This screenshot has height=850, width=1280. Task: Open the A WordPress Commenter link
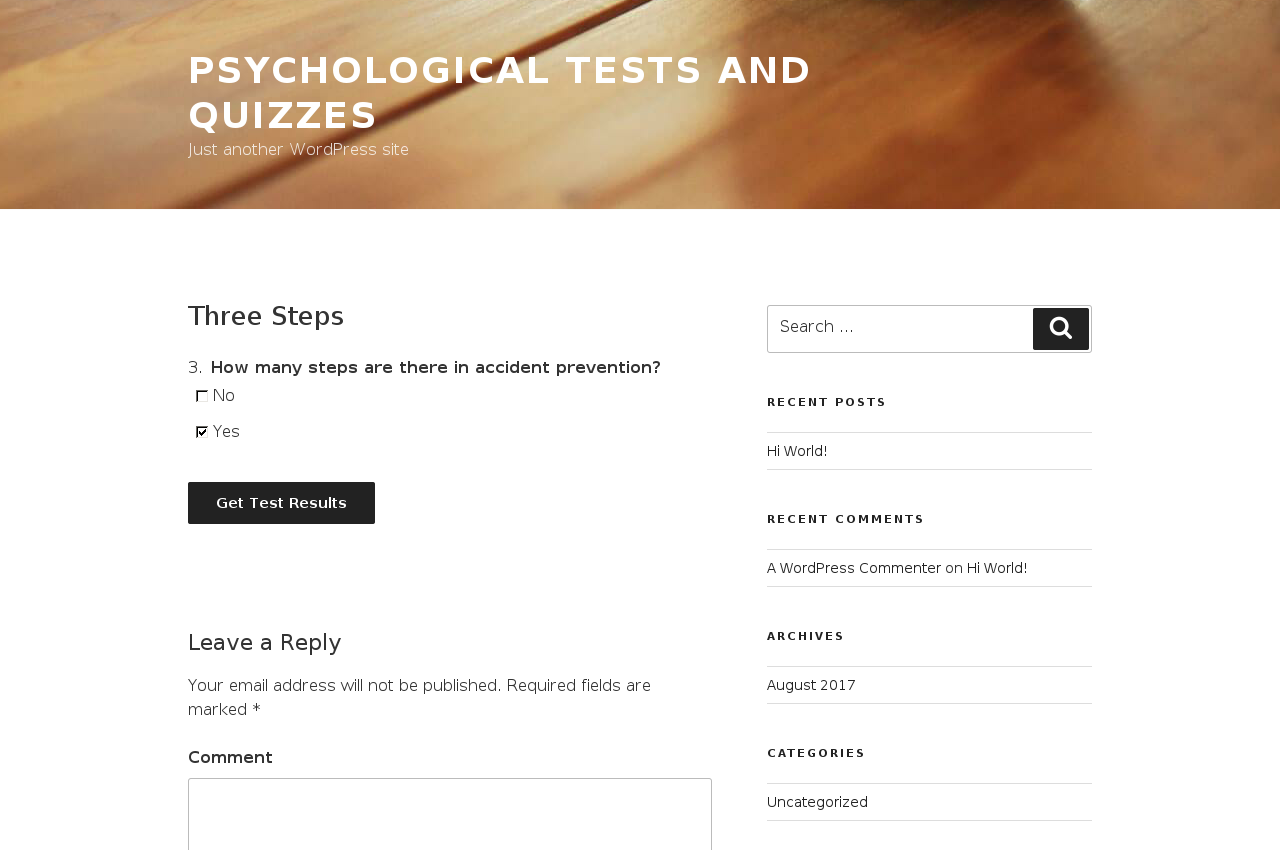pos(854,568)
